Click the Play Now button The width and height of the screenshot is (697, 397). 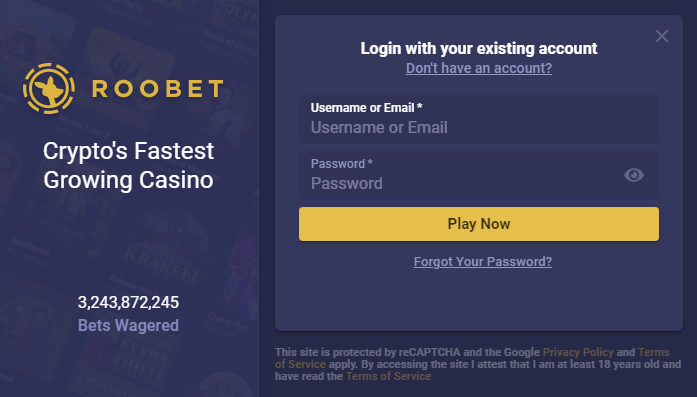pyautogui.click(x=479, y=224)
